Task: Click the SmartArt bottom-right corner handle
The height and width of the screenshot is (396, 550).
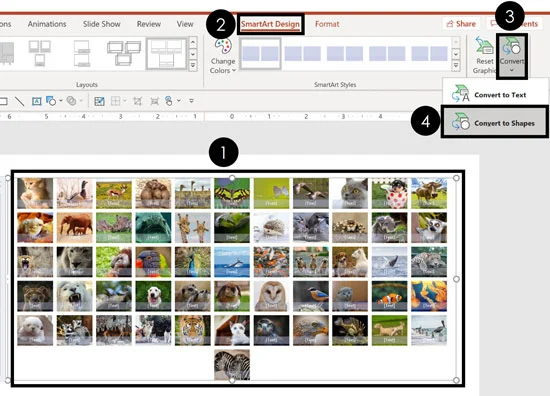Action: click(x=456, y=380)
